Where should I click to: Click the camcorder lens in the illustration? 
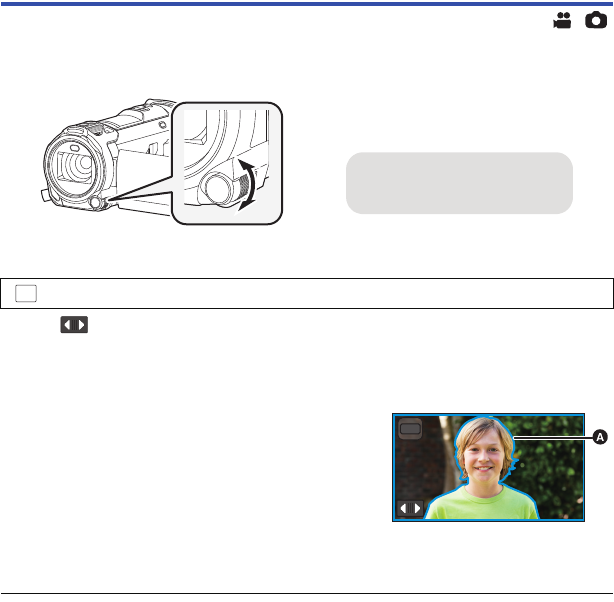(74, 166)
